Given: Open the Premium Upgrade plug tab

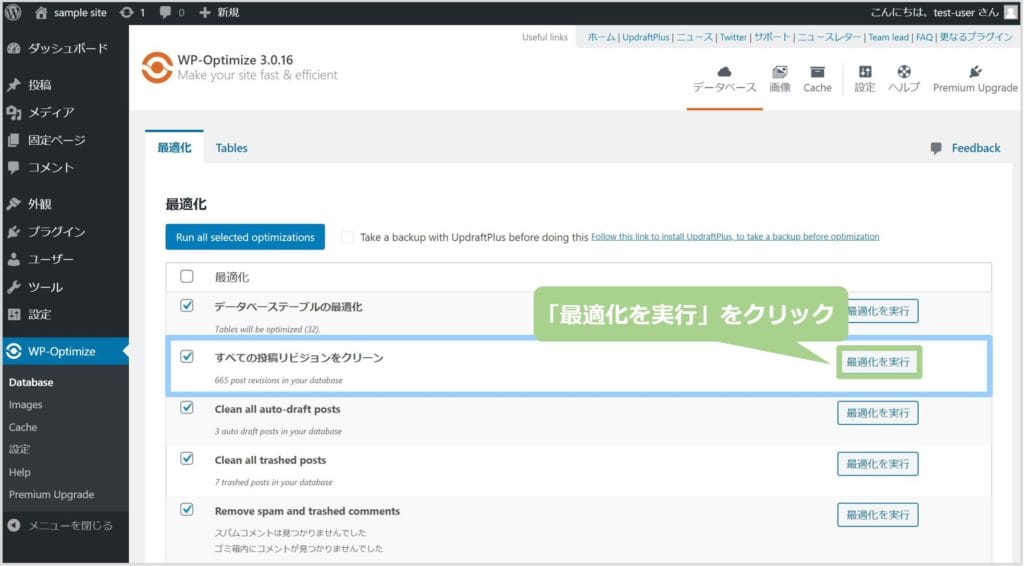Looking at the screenshot, I should click(x=975, y=79).
